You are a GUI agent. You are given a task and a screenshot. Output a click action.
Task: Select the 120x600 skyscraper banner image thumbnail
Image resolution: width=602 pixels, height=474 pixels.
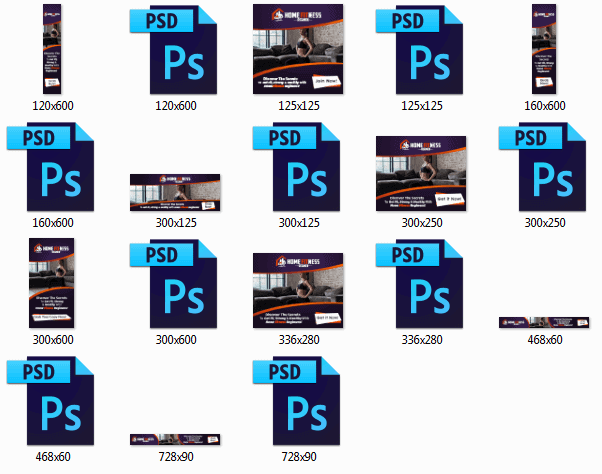(x=54, y=49)
